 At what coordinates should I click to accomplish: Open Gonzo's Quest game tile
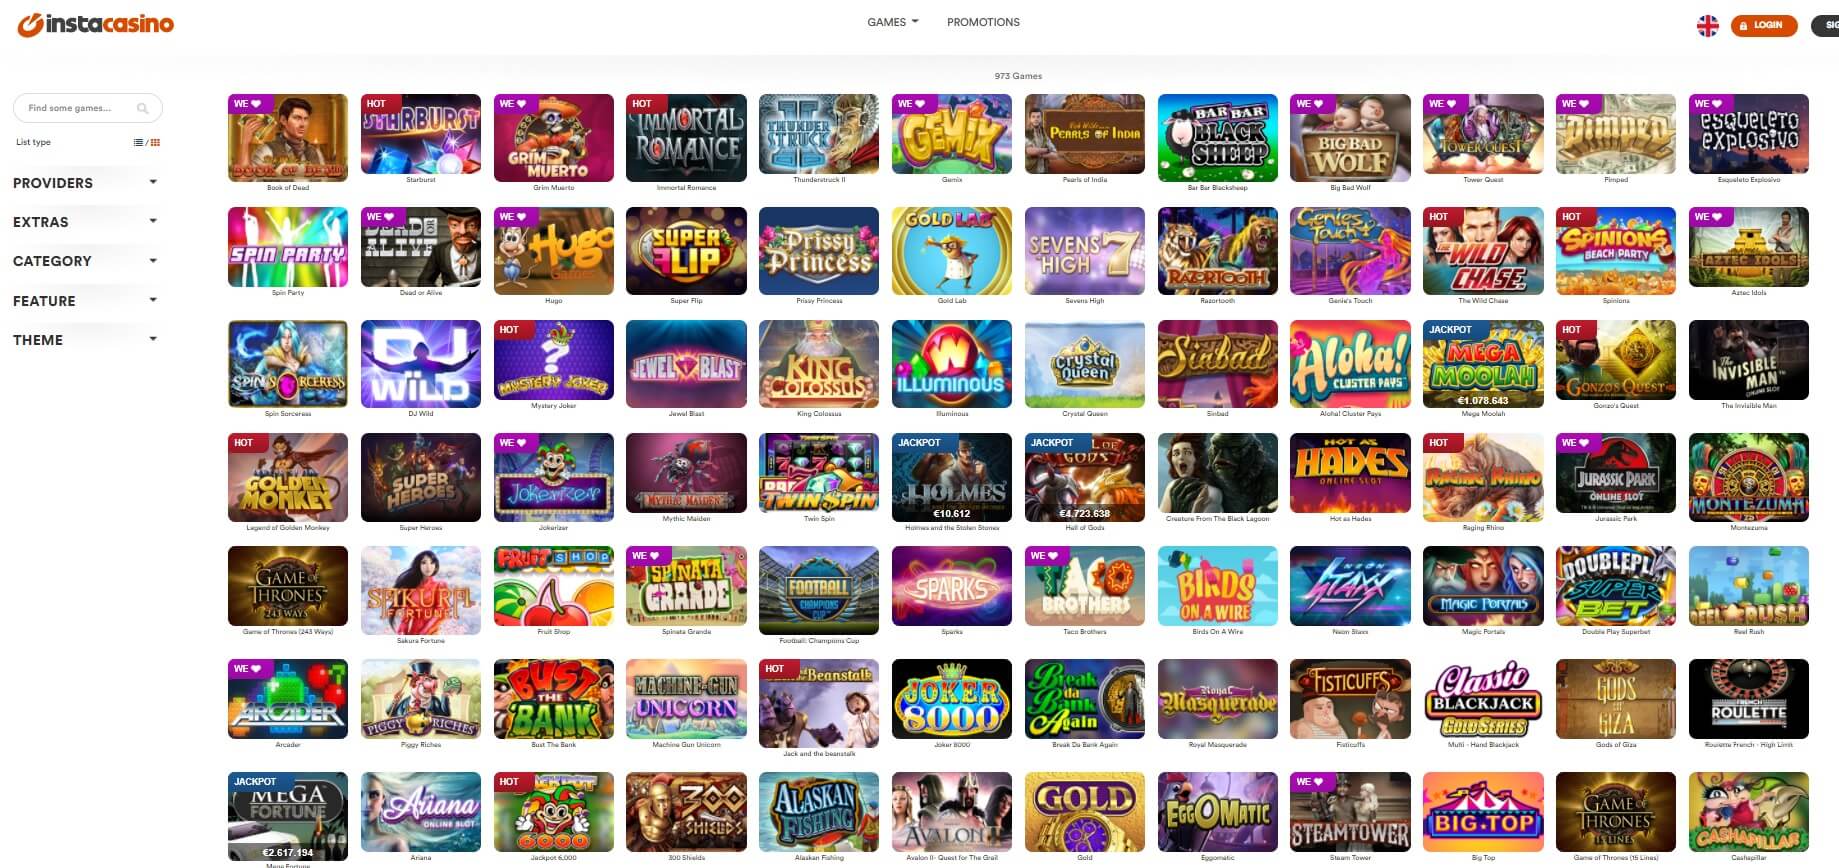1616,359
